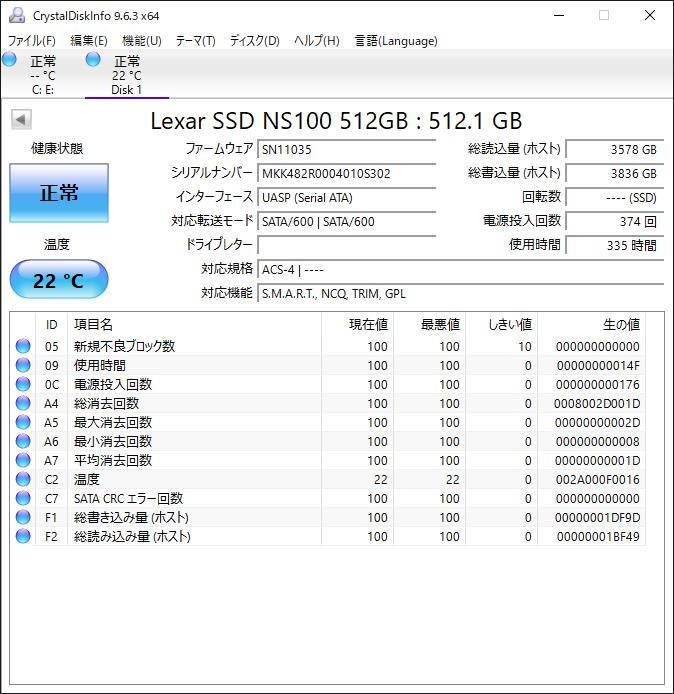Image resolution: width=674 pixels, height=694 pixels.
Task: Click rotation rate value ---- (SSD)
Action: 615,197
